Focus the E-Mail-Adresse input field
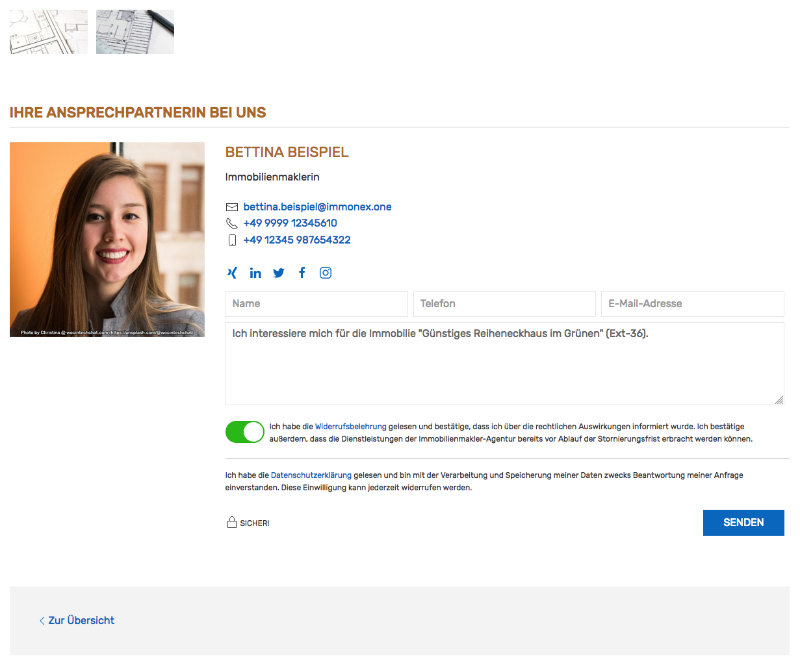This screenshot has height=665, width=800. pyautogui.click(x=693, y=304)
